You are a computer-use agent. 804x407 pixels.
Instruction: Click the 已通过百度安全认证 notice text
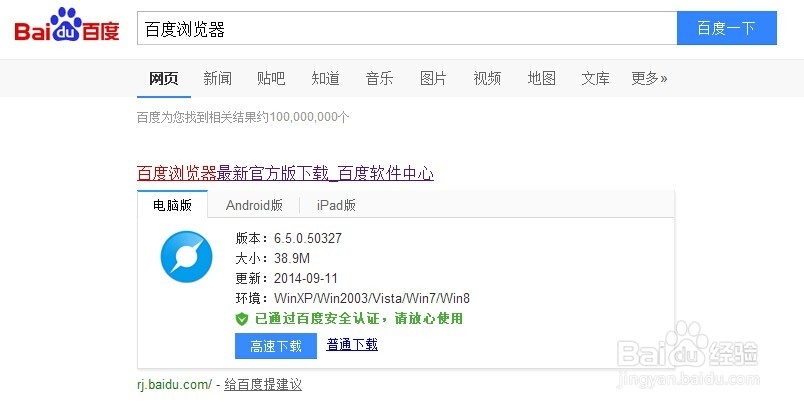click(359, 319)
